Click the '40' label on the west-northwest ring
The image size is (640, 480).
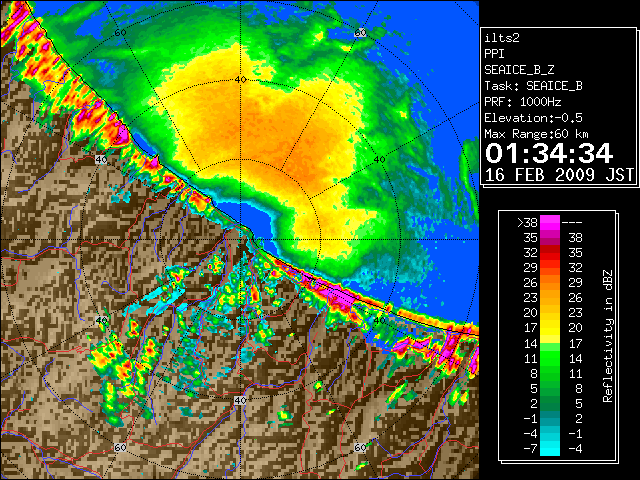click(x=101, y=160)
